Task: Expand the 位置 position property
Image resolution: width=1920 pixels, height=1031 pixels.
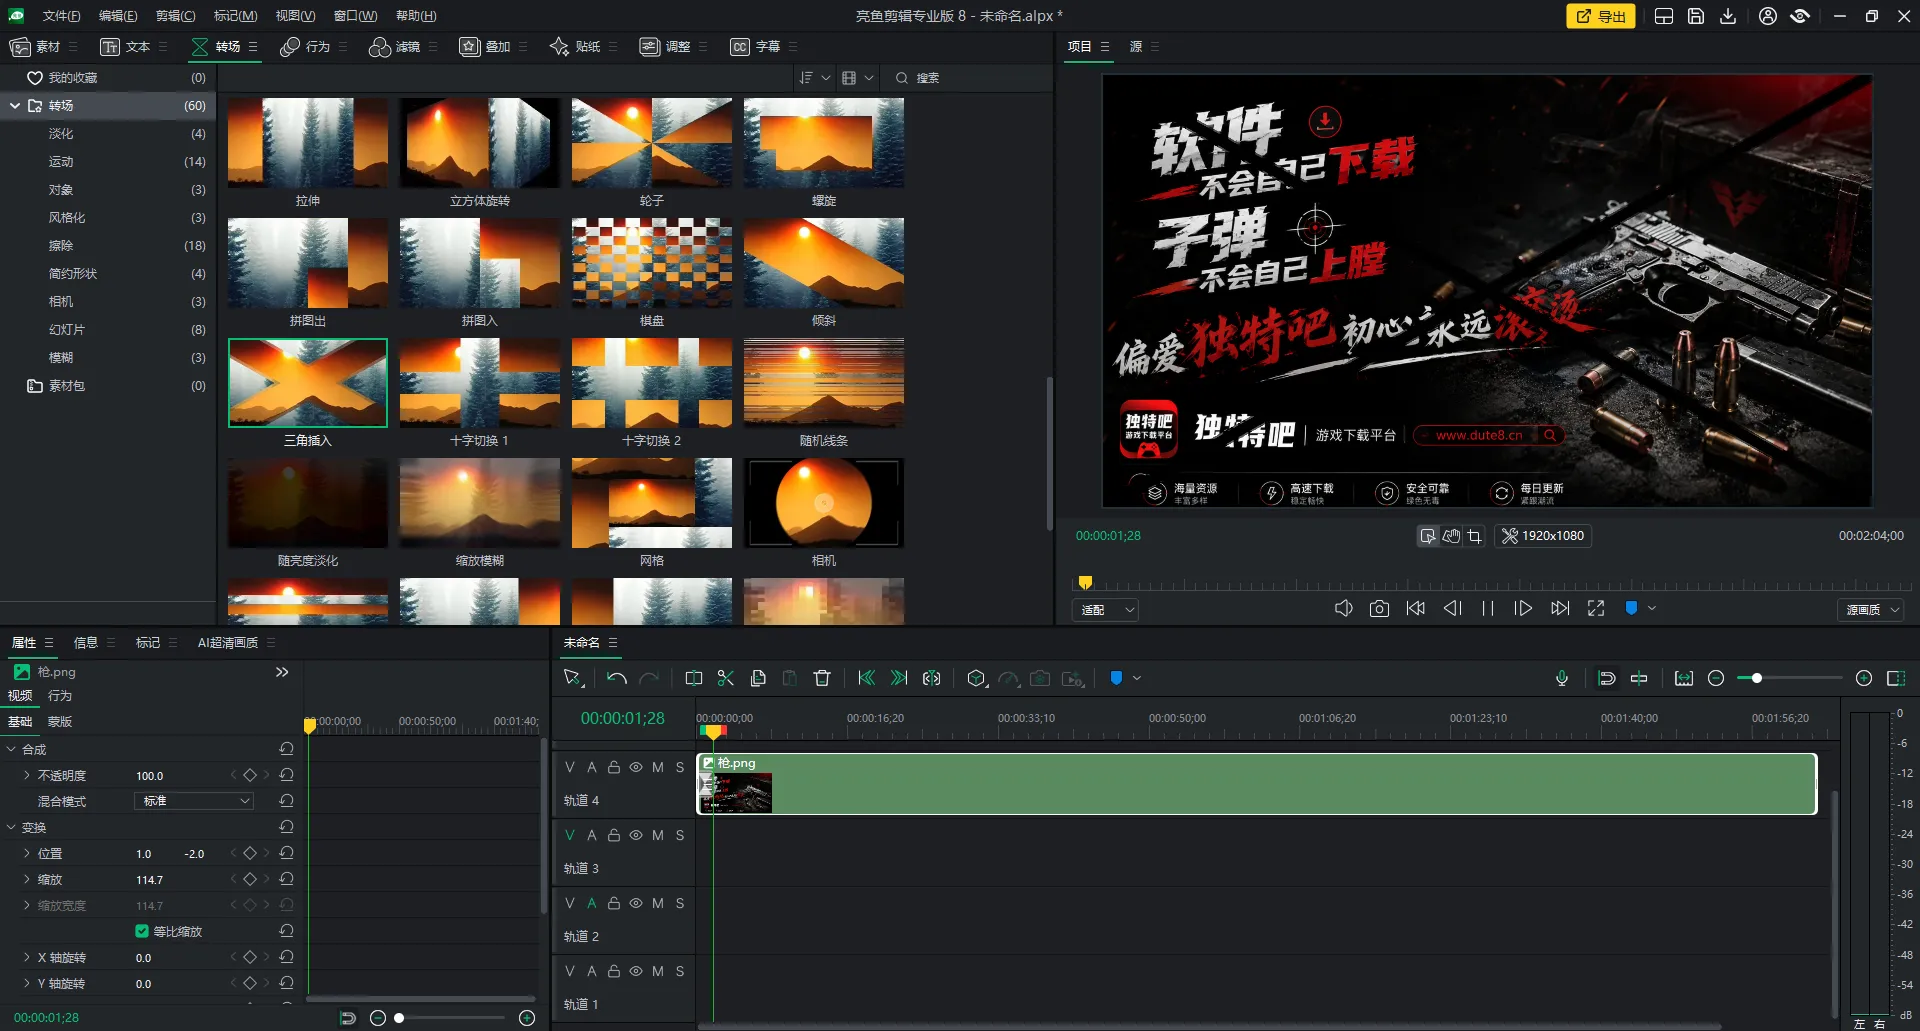Action: click(27, 853)
